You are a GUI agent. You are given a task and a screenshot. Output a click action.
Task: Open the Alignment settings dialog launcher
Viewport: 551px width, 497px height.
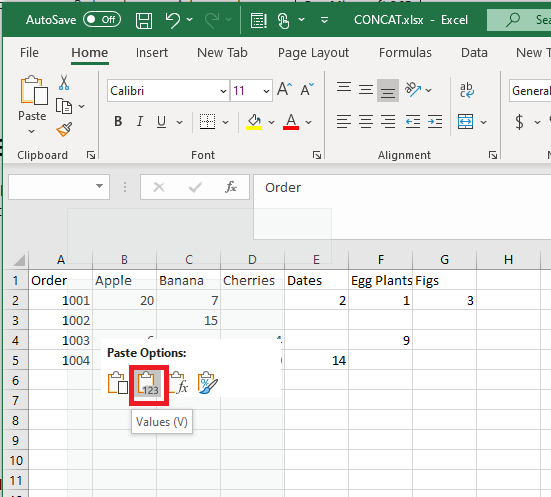493,155
